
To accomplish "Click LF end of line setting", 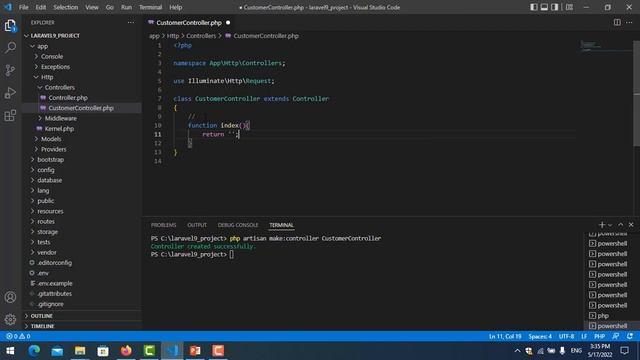I will 584,336.
